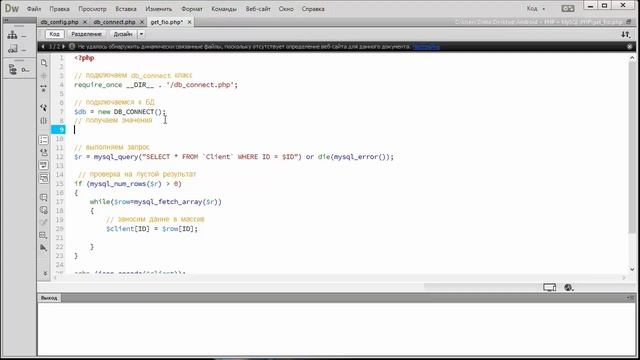The image size is (640, 360).
Task: Toggle line numbers in coding toolbar
Action: [44, 140]
